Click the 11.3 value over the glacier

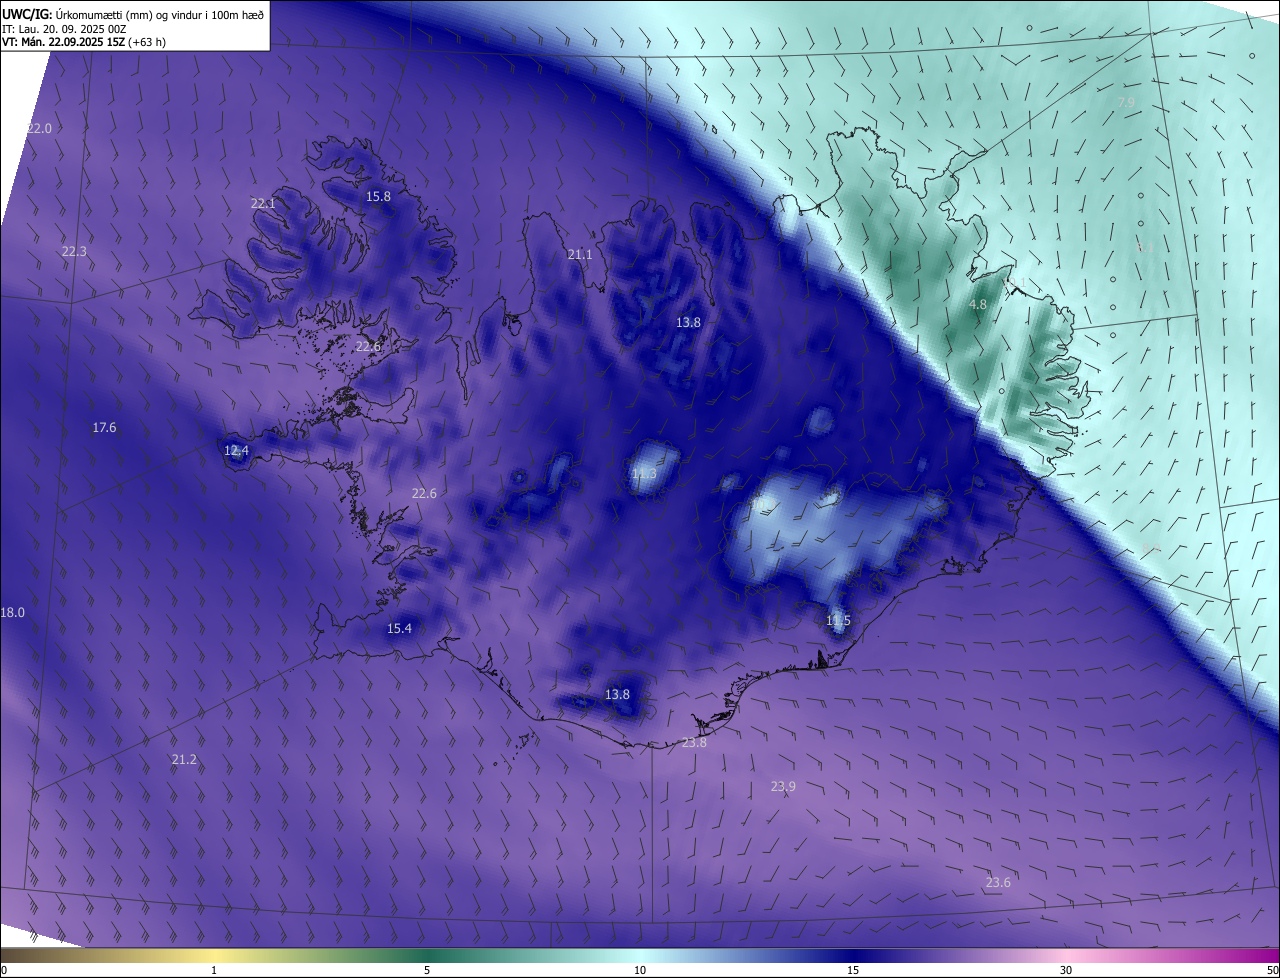(644, 473)
